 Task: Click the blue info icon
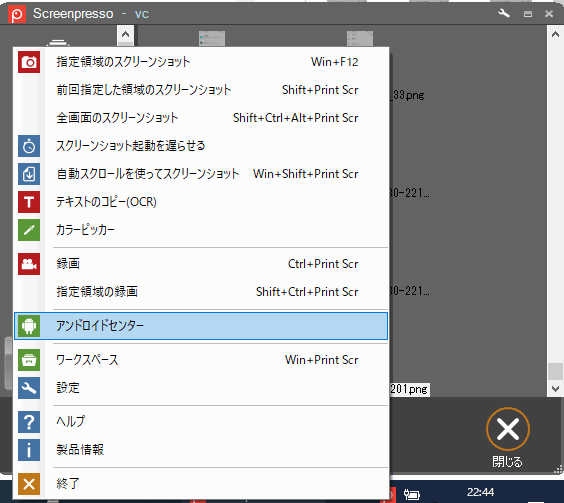(29, 450)
